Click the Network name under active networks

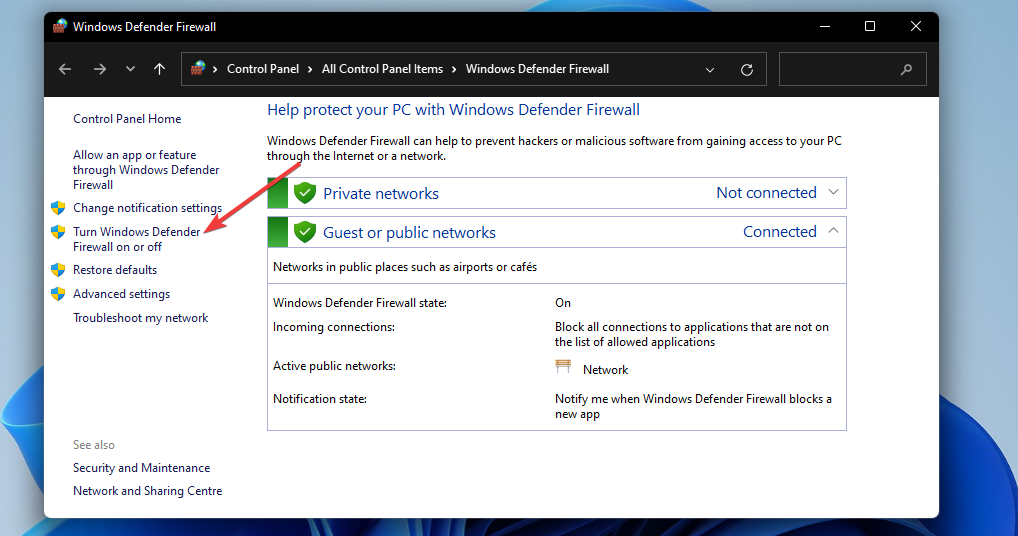606,370
